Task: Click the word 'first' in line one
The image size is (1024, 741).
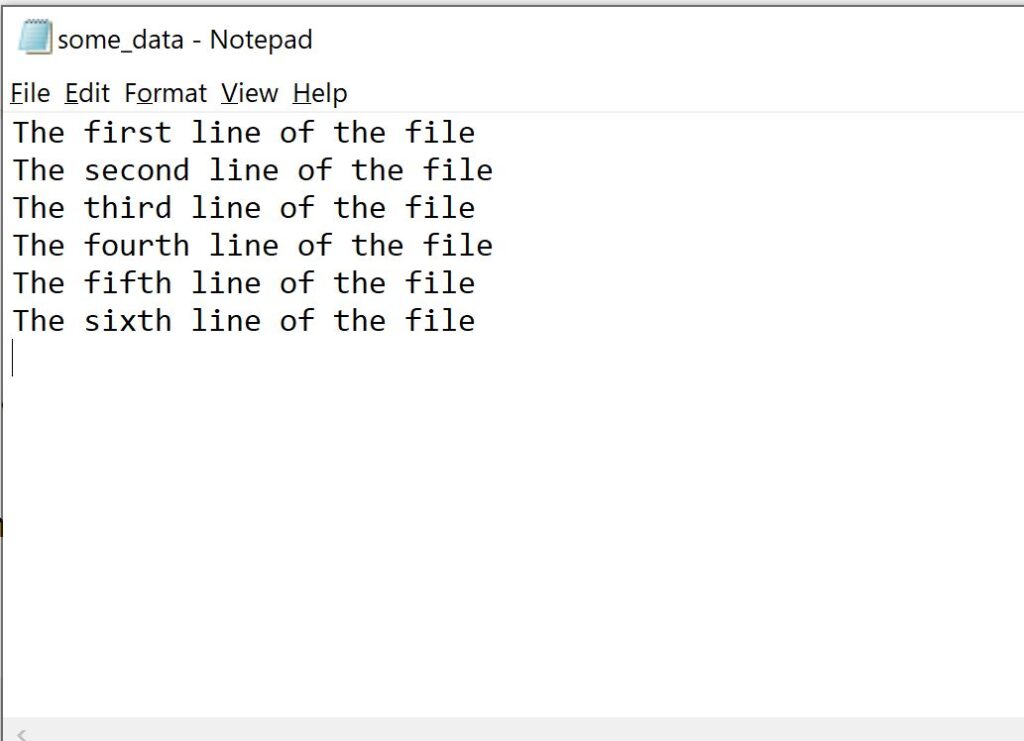Action: 126,132
